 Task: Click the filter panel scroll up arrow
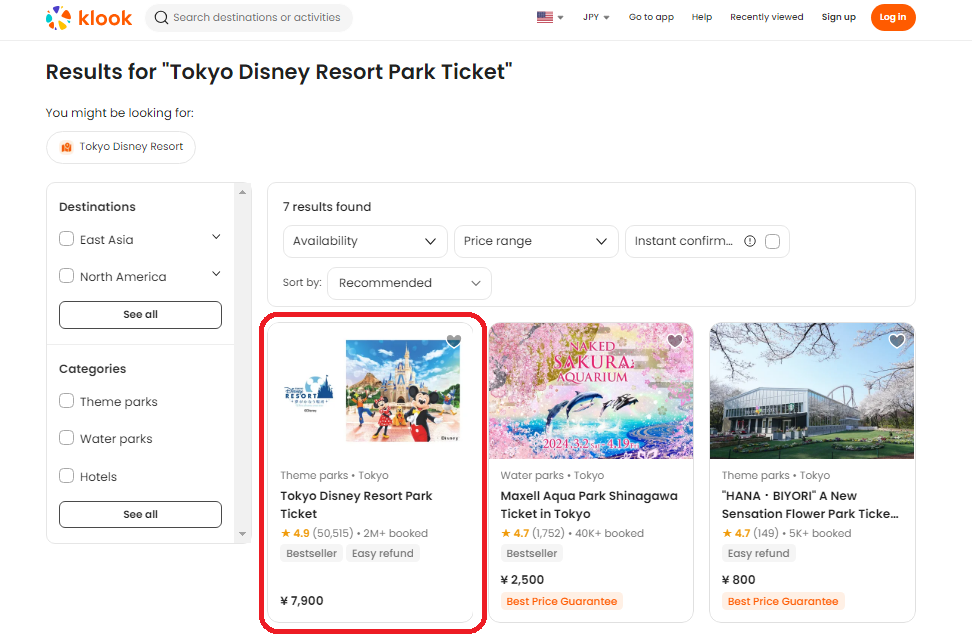242,192
